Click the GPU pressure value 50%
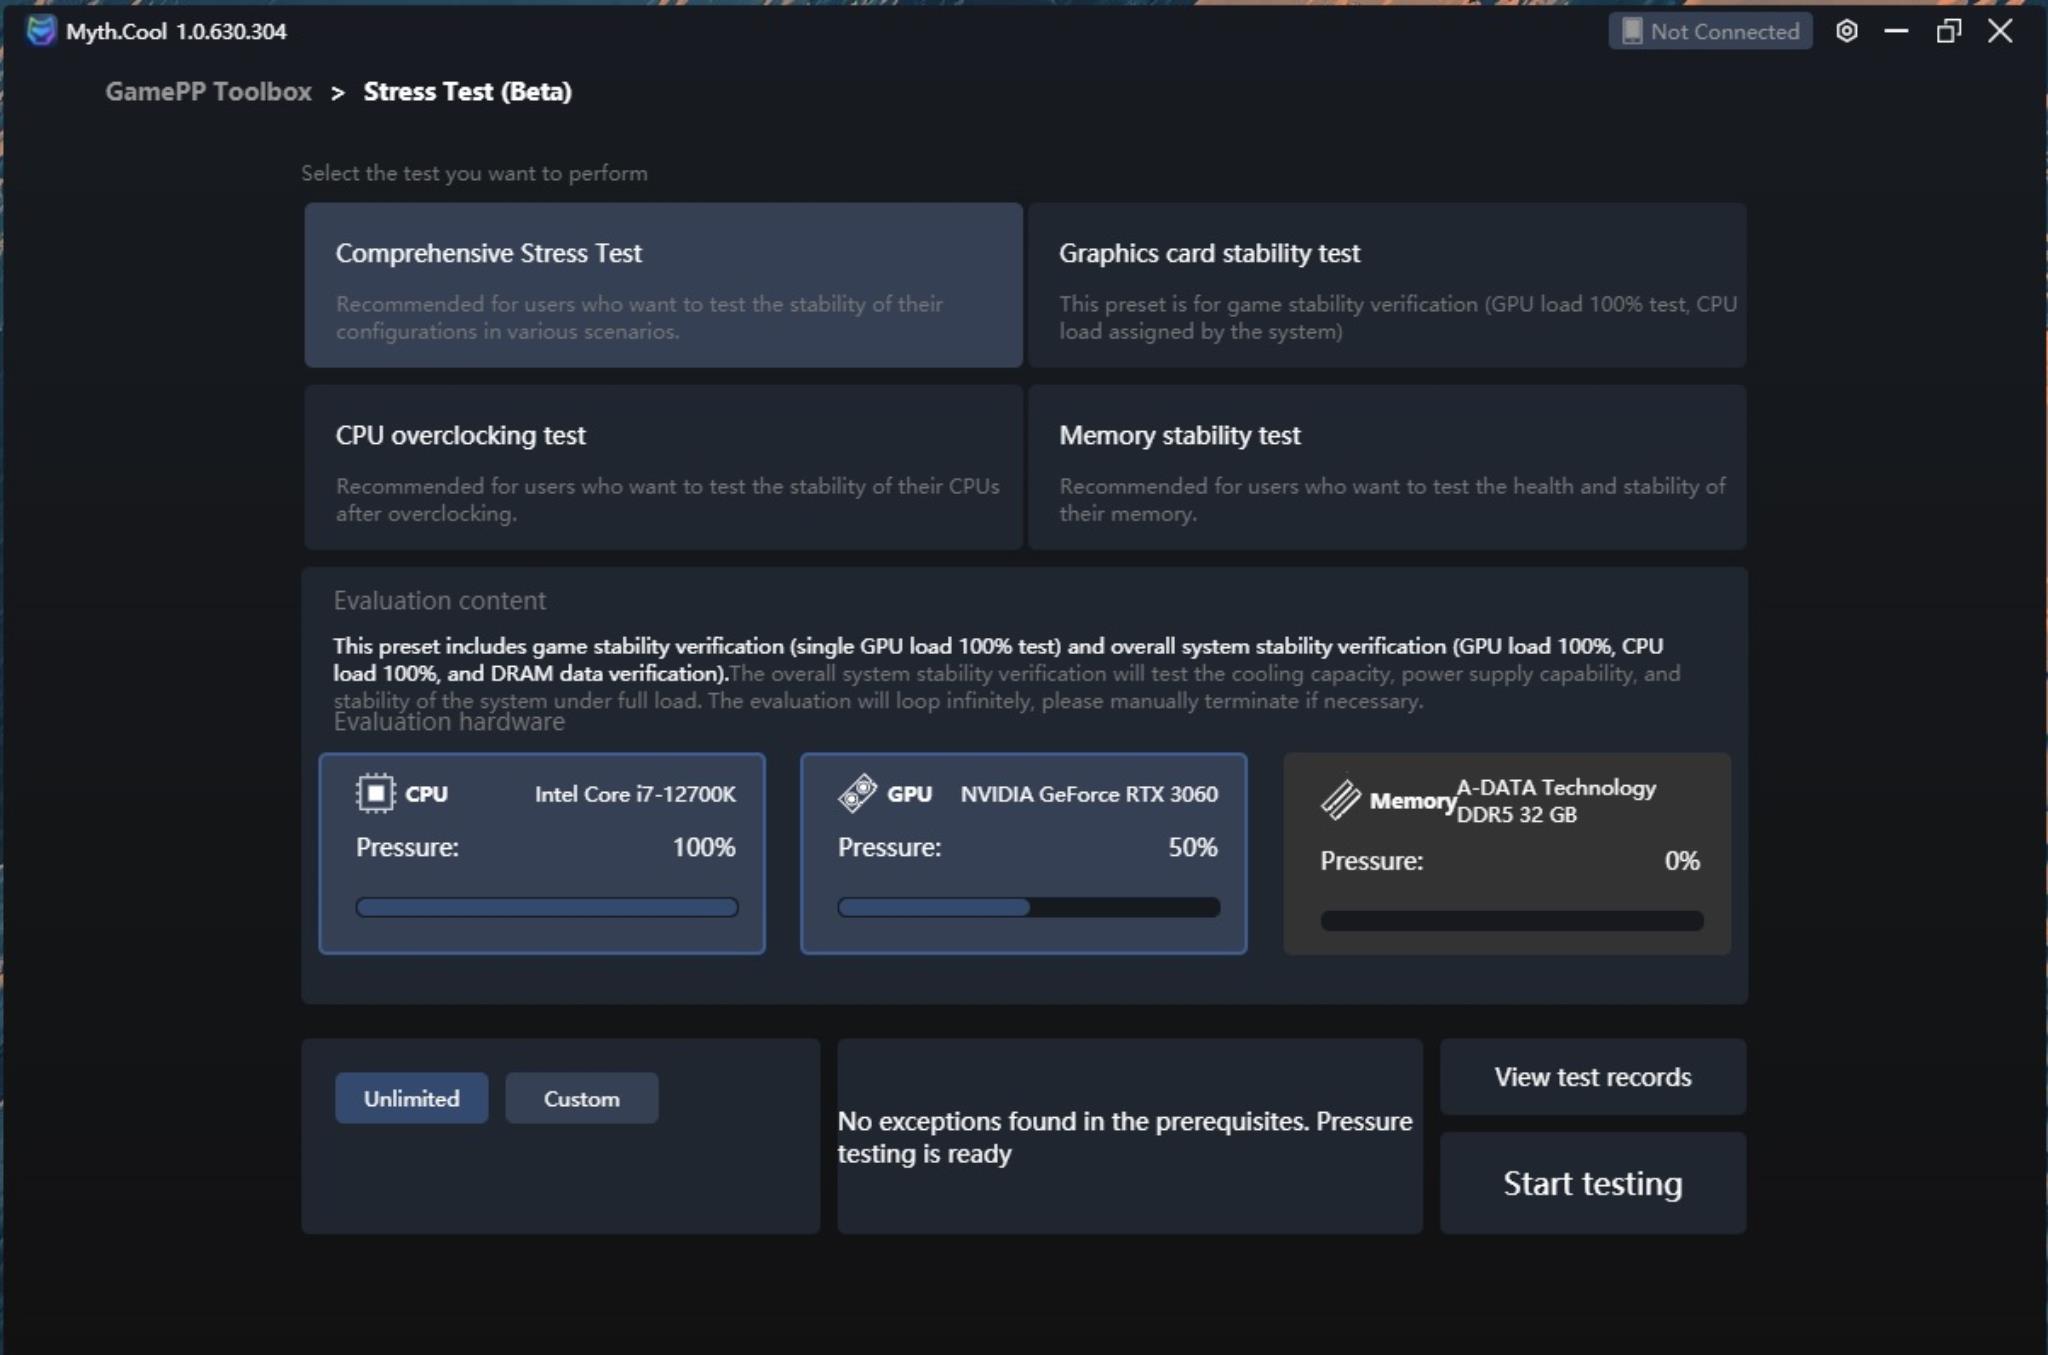The height and width of the screenshot is (1355, 2048). pyautogui.click(x=1193, y=847)
